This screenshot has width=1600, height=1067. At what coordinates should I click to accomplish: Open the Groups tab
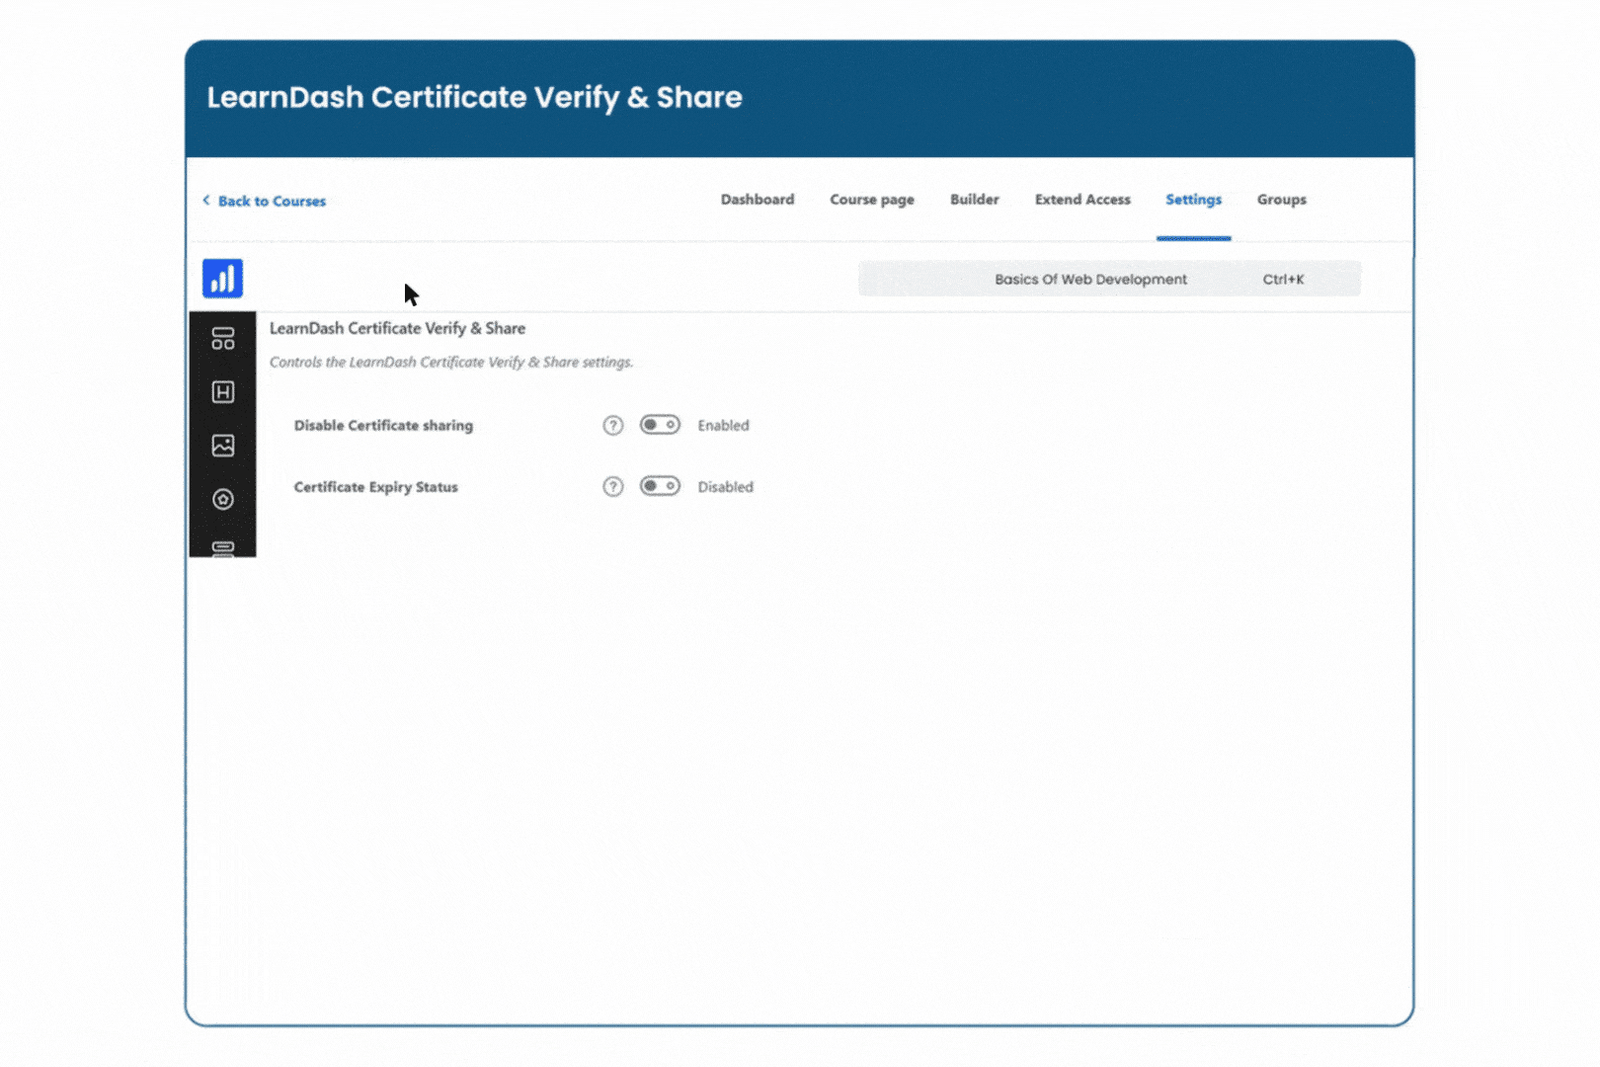pos(1281,200)
